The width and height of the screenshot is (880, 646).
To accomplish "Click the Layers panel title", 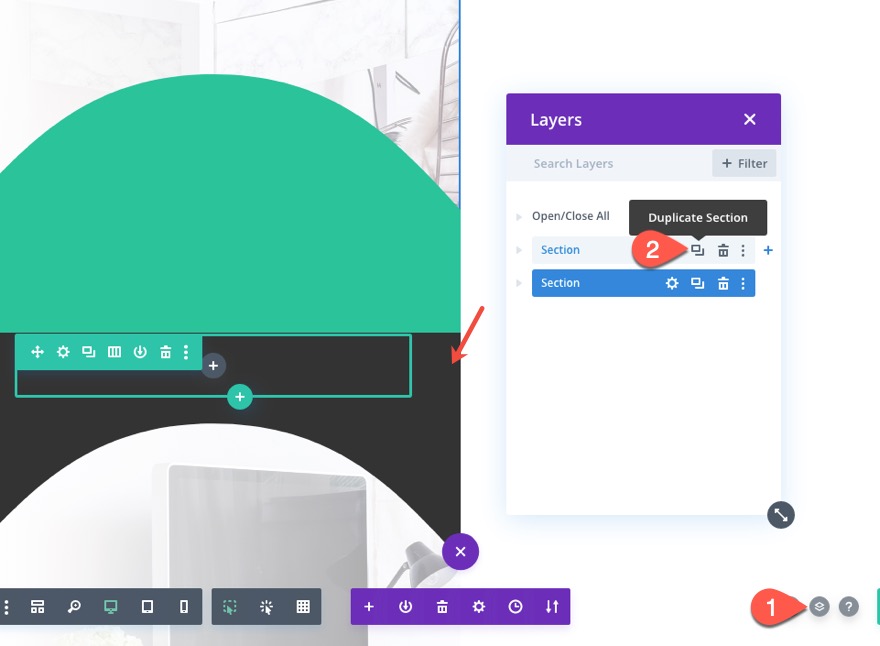I will coord(556,120).
